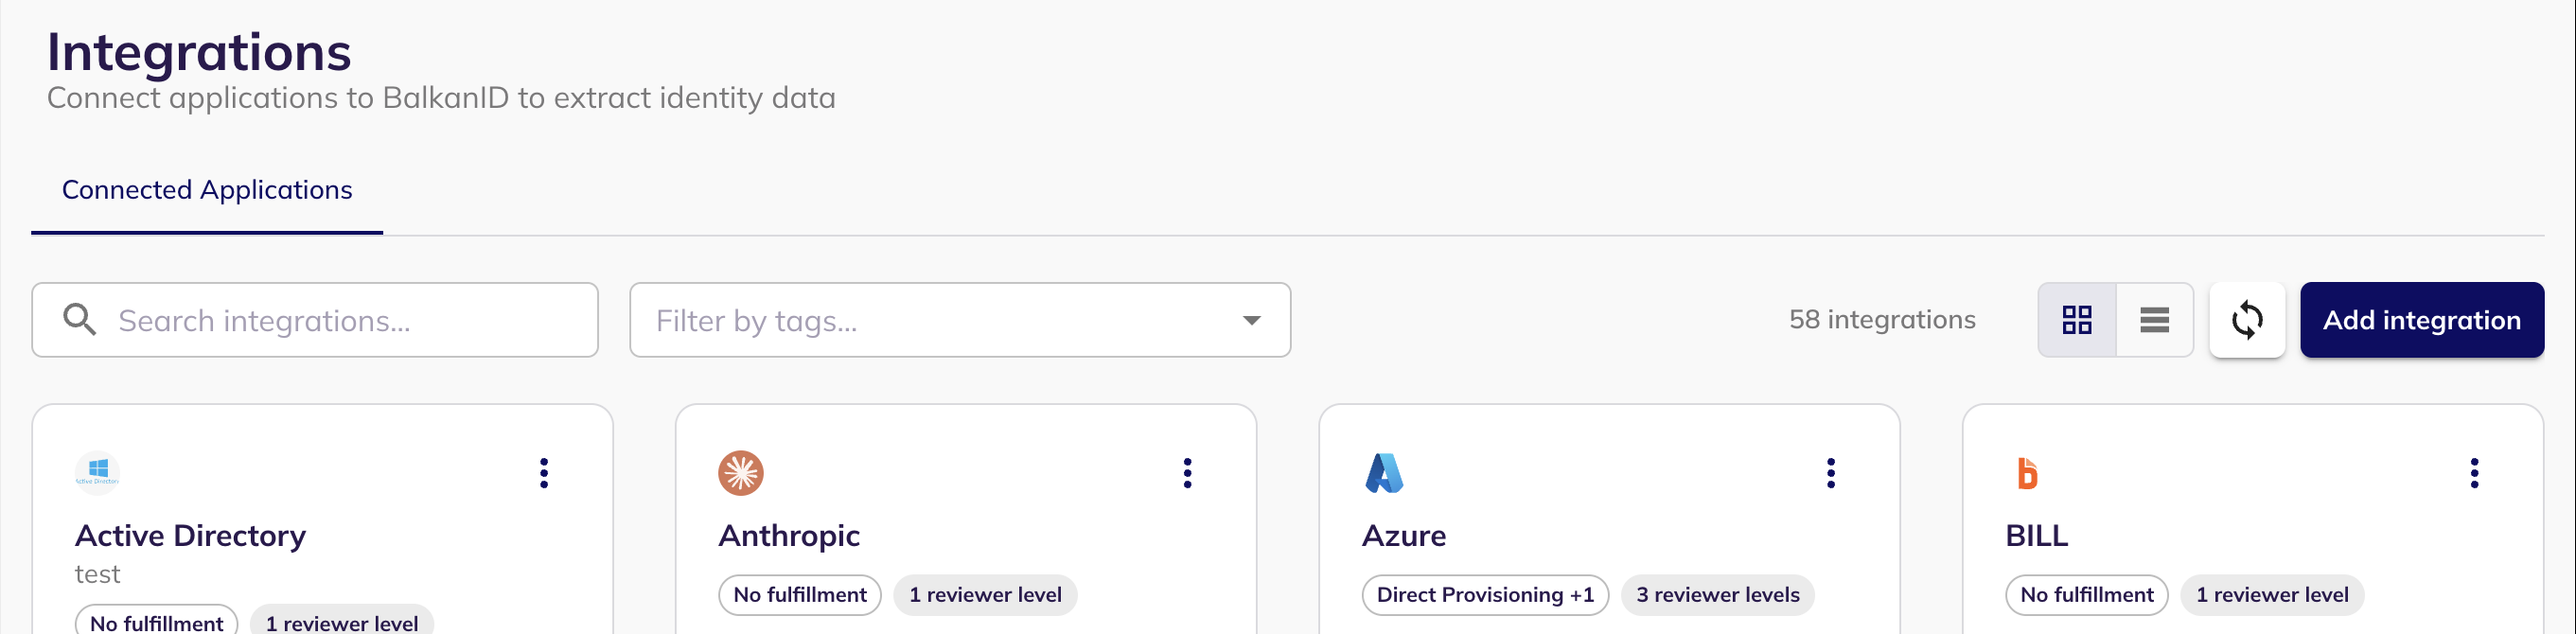Click the search magnifier icon
2576x634 pixels.
[80, 320]
